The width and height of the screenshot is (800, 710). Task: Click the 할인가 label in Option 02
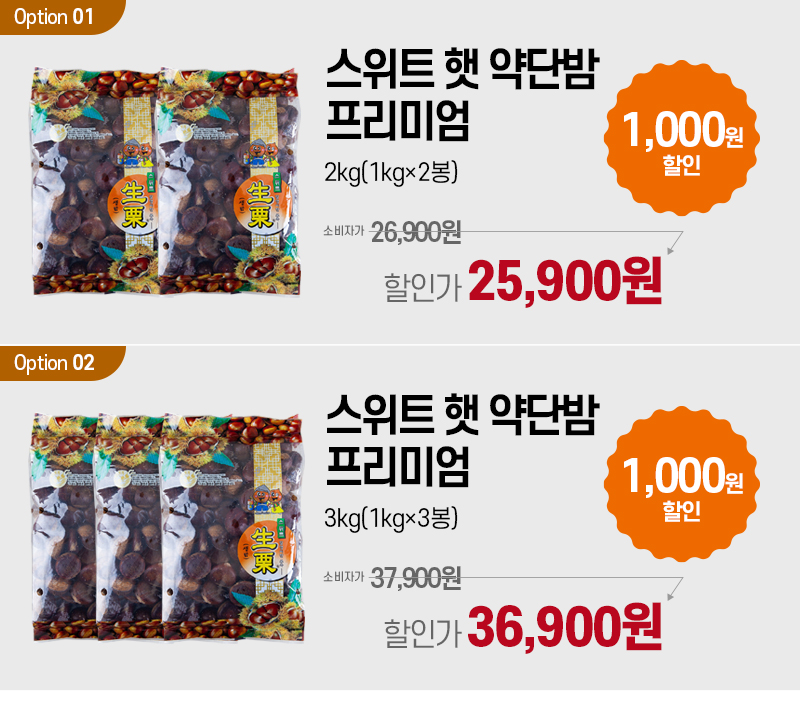pyautogui.click(x=423, y=632)
